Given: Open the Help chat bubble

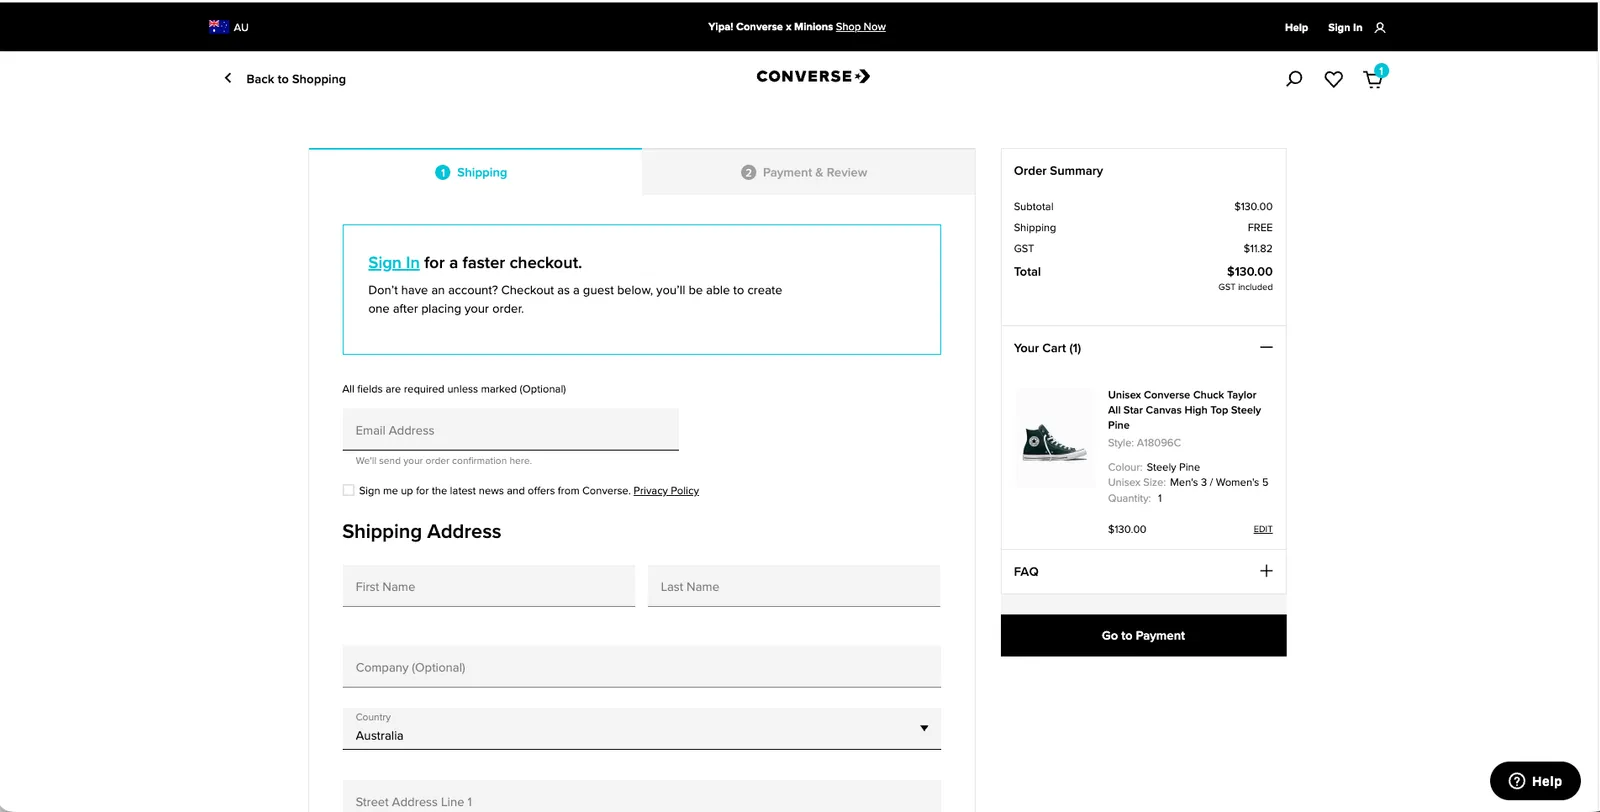Looking at the screenshot, I should tap(1535, 781).
